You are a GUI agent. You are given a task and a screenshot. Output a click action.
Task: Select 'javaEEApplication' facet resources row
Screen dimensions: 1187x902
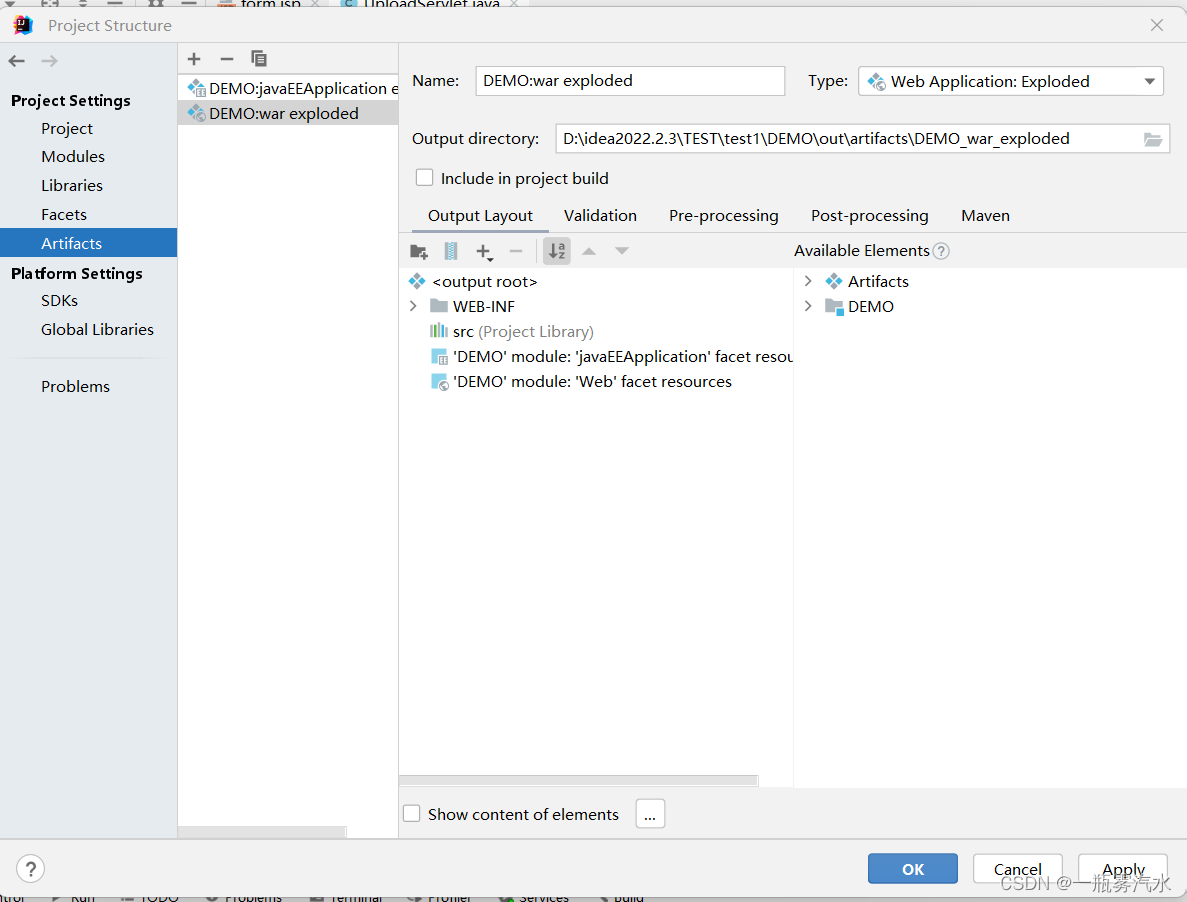tap(596, 357)
